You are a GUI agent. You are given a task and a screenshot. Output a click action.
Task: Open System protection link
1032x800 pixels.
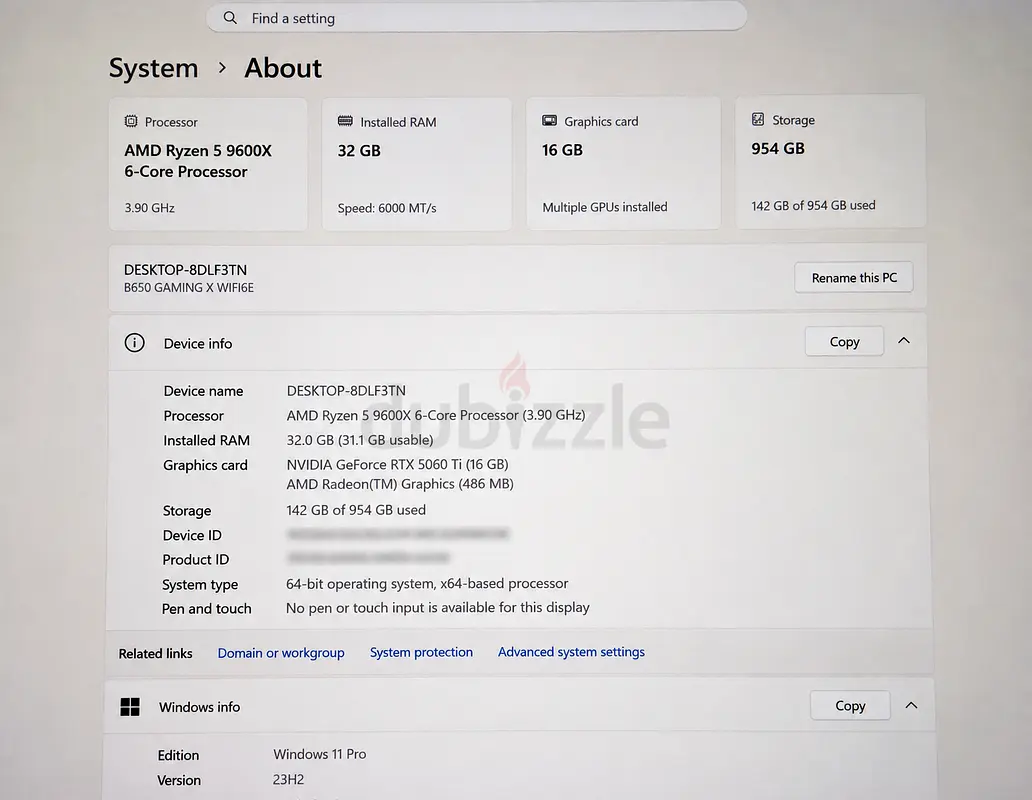(x=421, y=652)
